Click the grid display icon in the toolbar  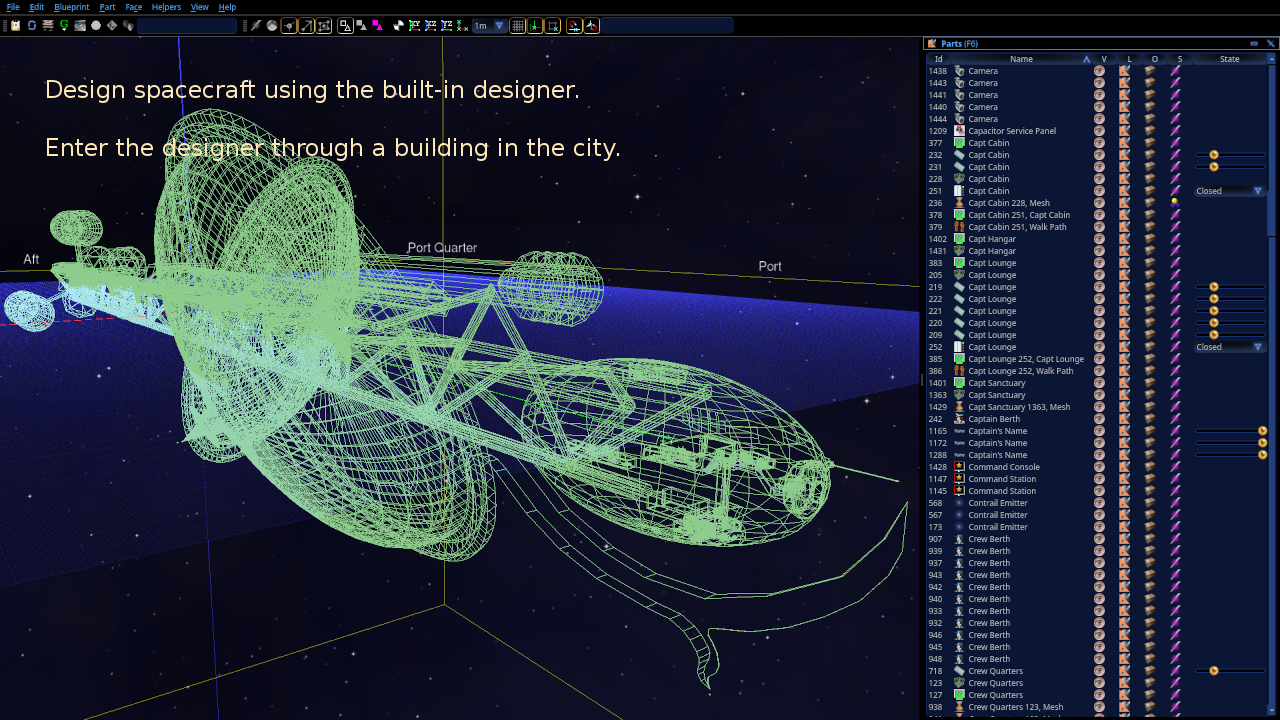coord(518,26)
